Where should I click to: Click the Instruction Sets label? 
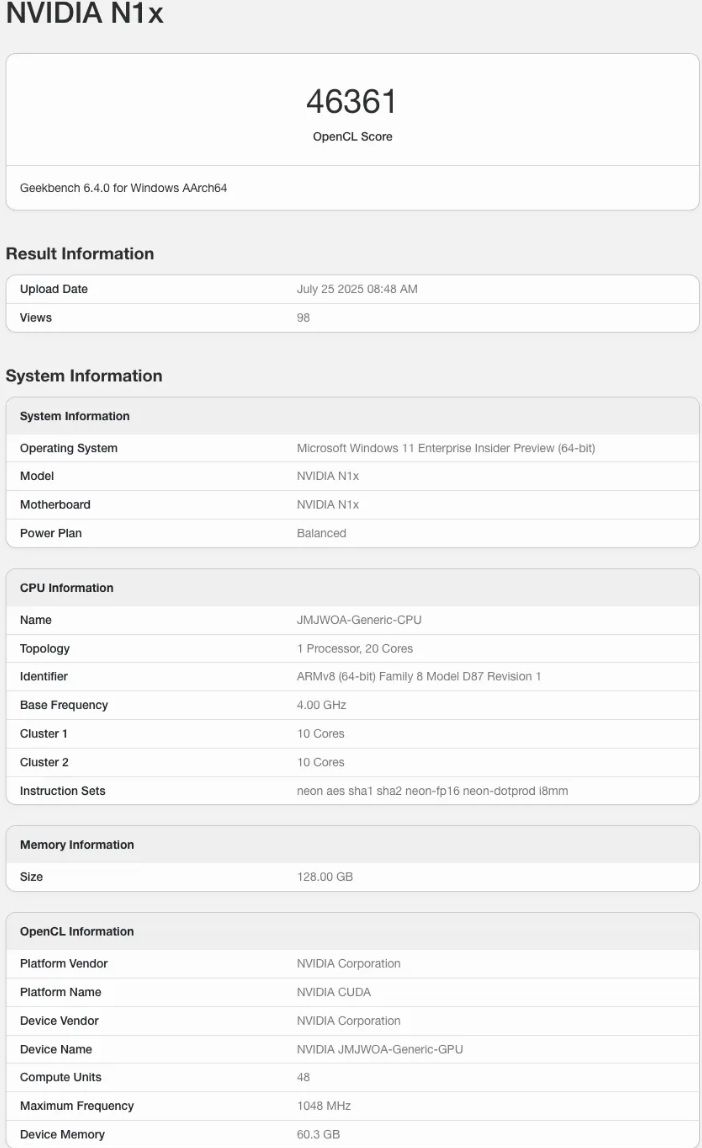point(62,791)
